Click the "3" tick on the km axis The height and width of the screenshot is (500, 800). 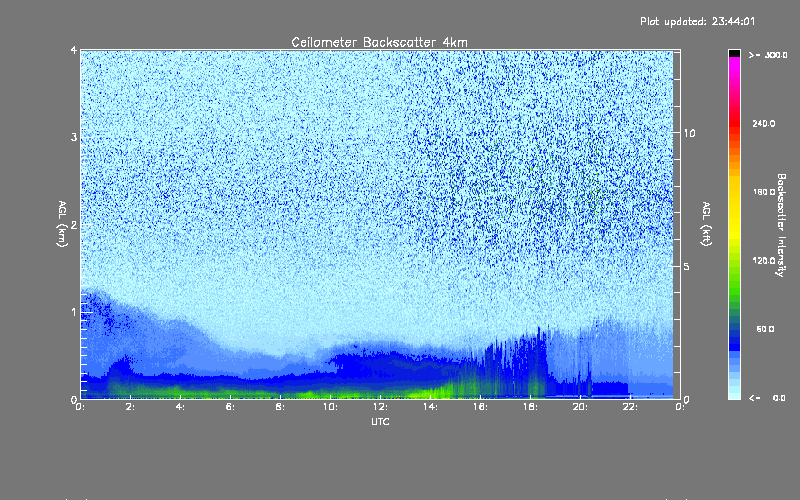point(74,137)
